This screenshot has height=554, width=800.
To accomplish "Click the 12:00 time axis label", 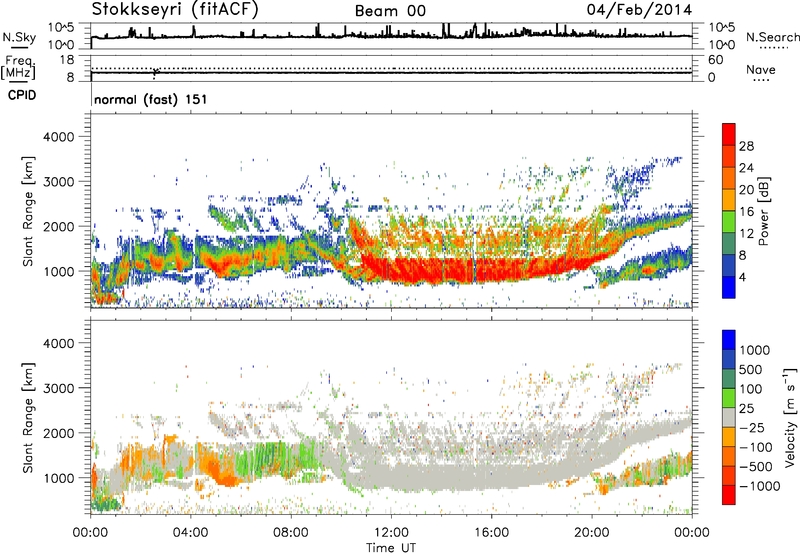I will coord(391,533).
